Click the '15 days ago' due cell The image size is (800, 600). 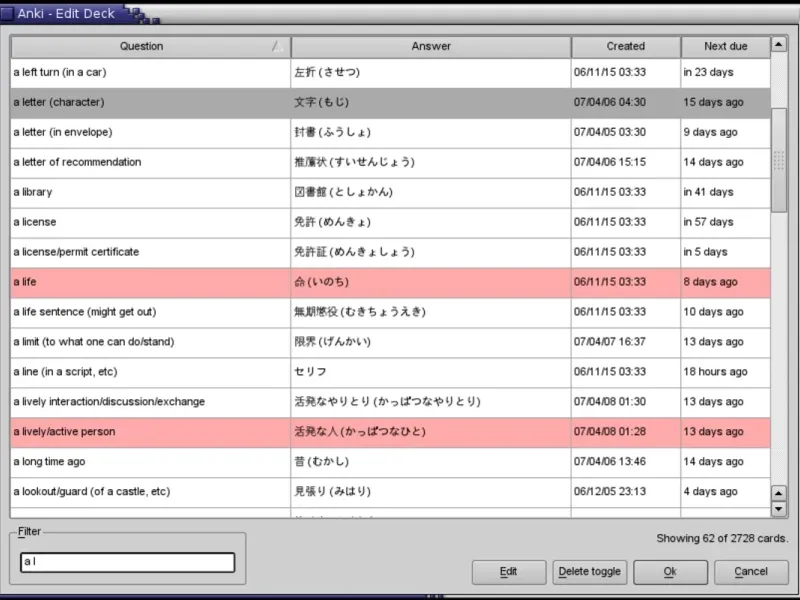tap(726, 103)
